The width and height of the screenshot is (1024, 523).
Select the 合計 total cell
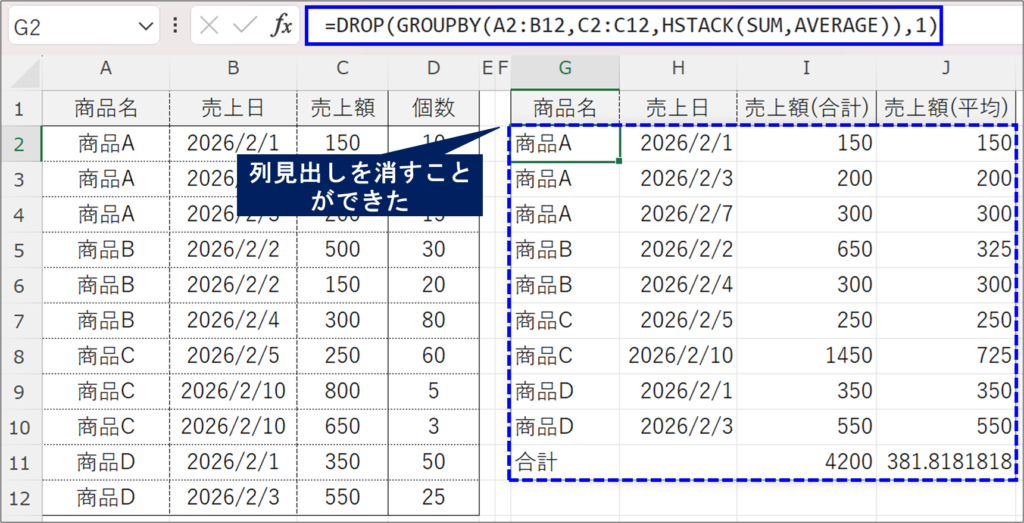pyautogui.click(x=565, y=461)
